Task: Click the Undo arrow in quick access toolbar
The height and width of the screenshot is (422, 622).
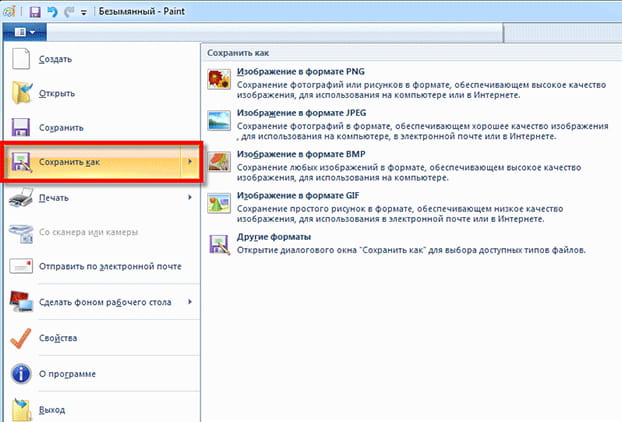Action: point(50,11)
